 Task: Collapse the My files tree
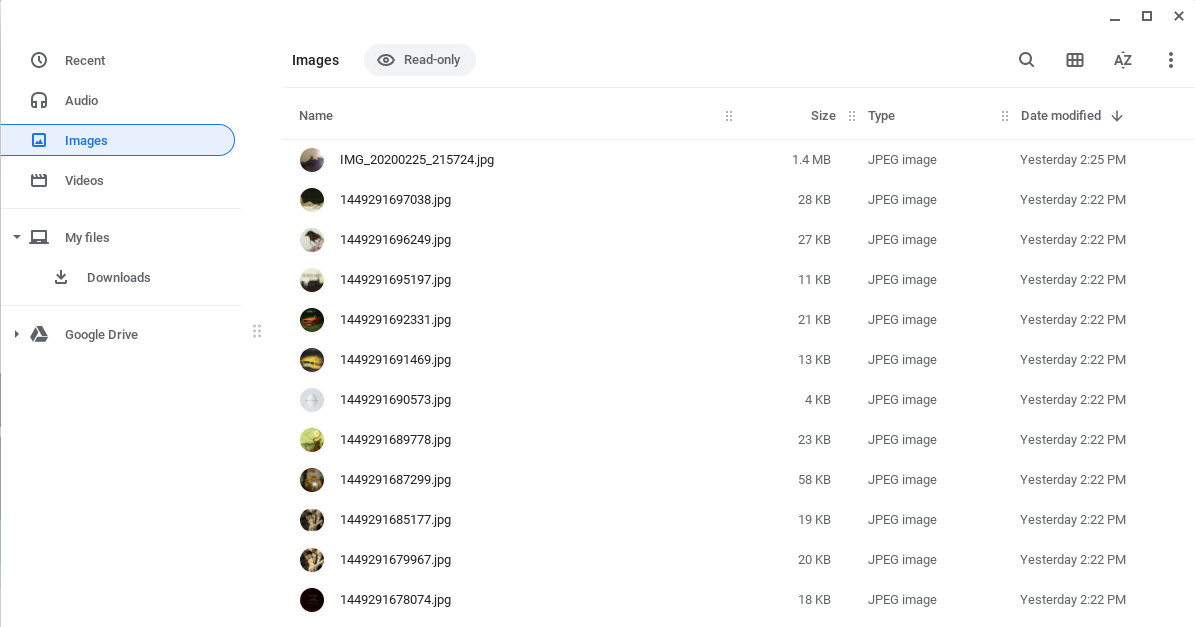16,238
